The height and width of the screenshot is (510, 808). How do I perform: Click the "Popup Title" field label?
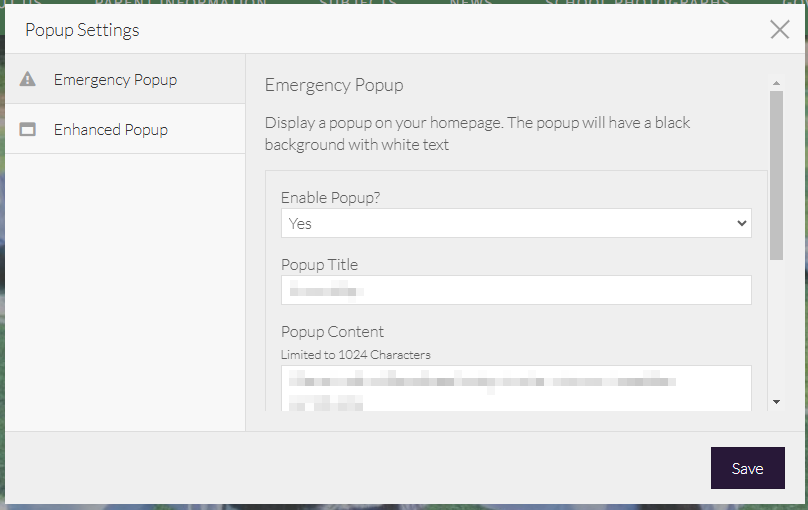(x=319, y=264)
